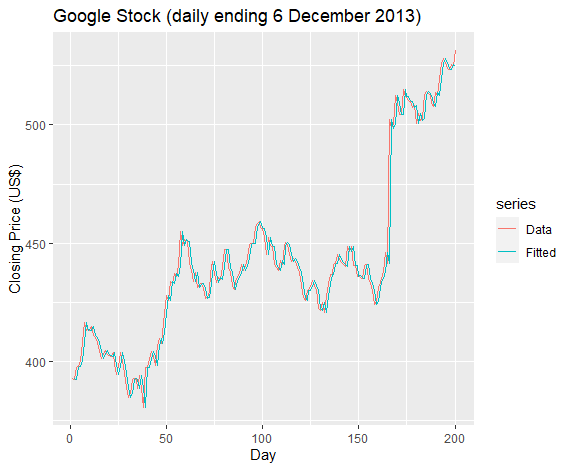571x470 pixels.
Task: Click the 150 x-axis tick label
Action: [358, 439]
